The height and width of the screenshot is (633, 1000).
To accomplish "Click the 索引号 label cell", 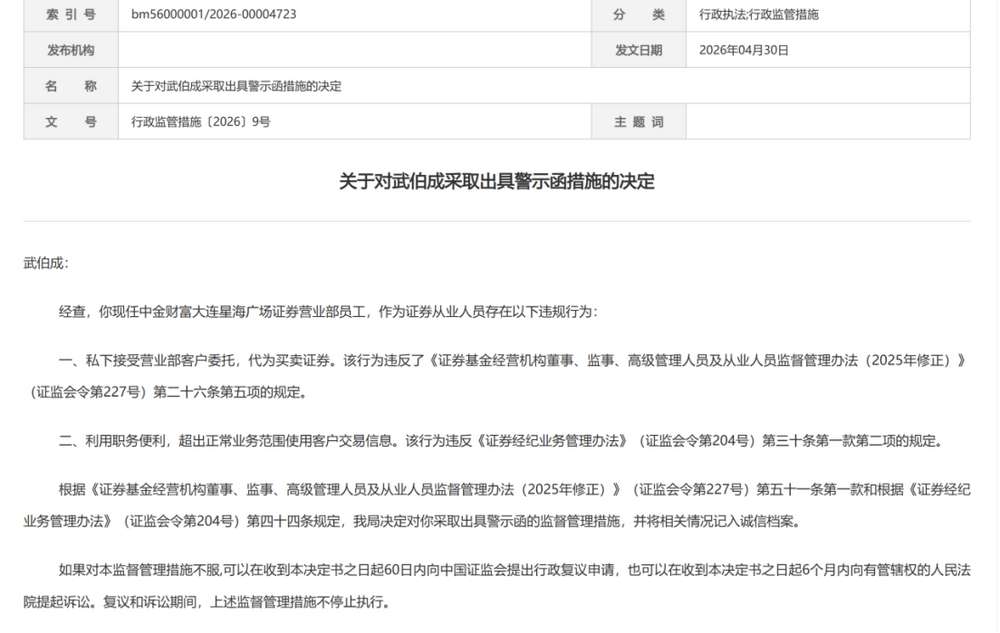I will [x=71, y=14].
